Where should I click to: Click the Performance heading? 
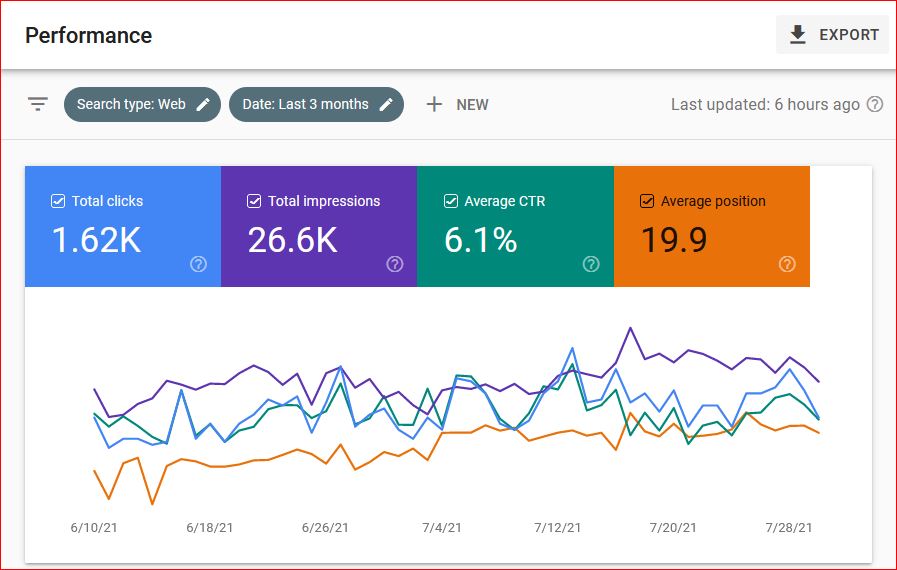tap(88, 35)
